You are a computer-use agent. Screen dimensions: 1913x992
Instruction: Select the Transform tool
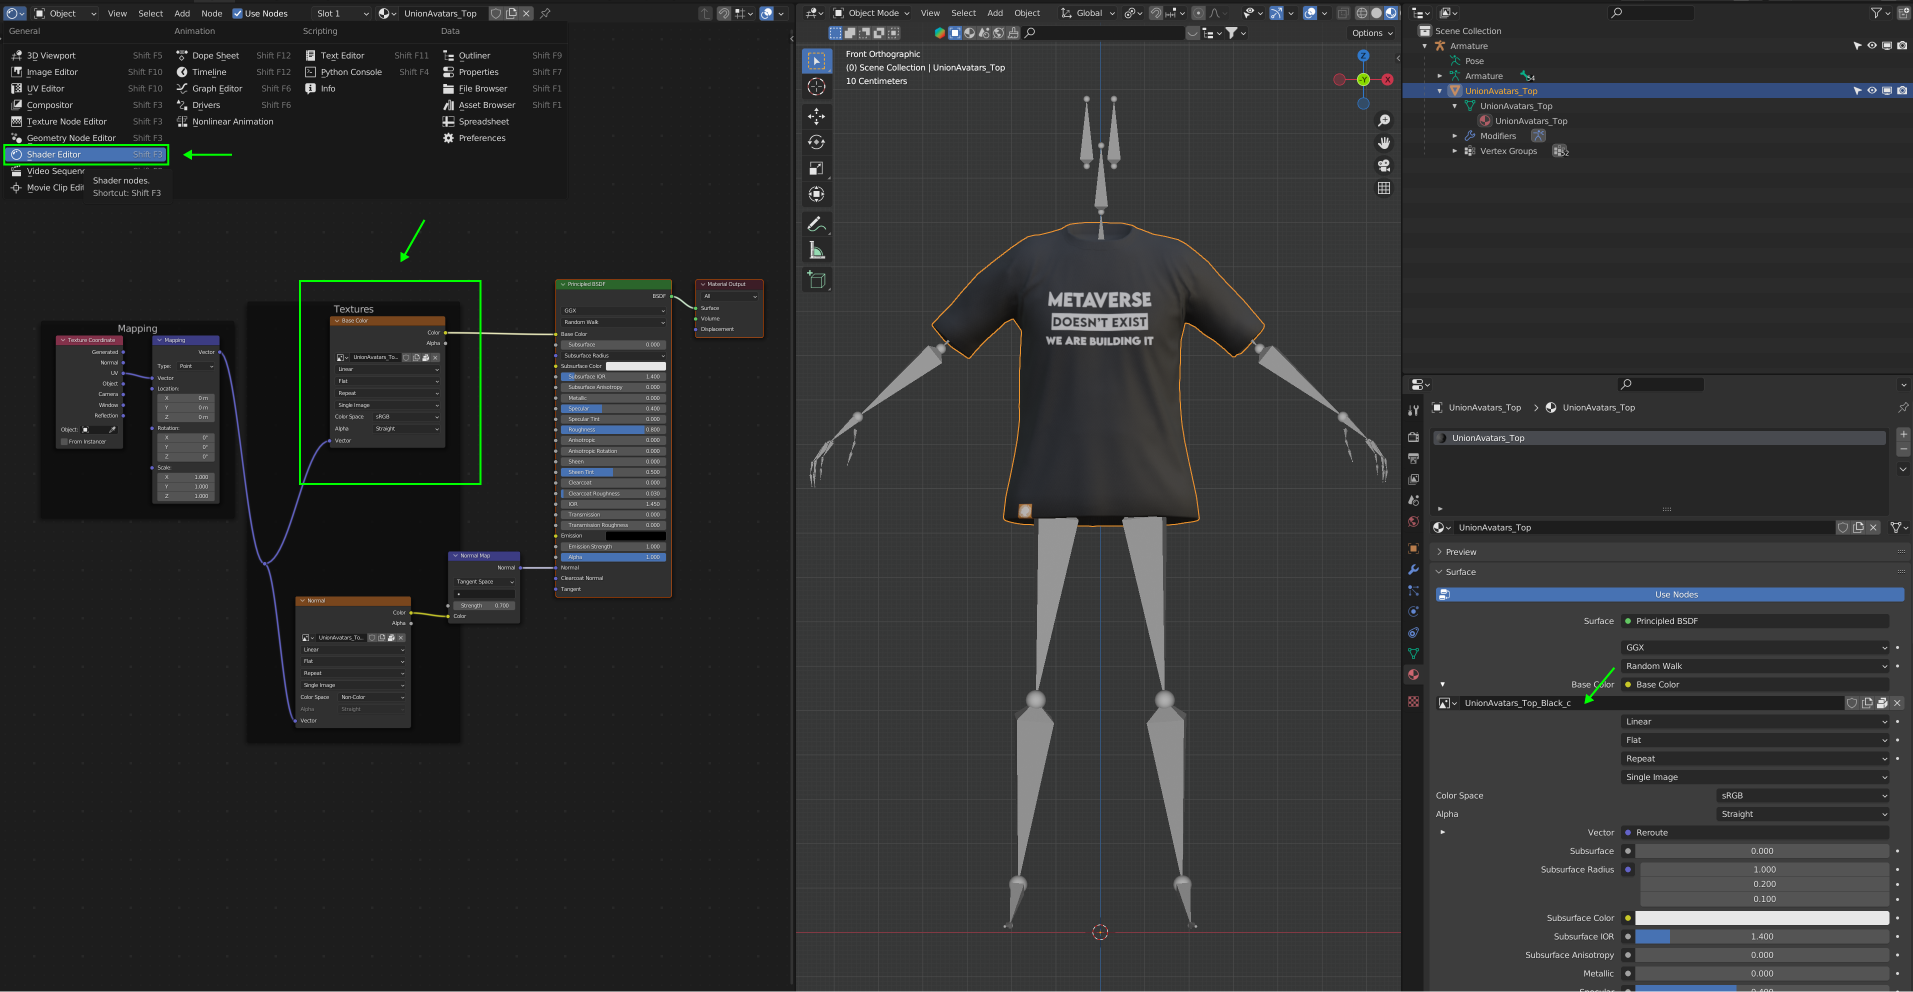pos(816,194)
